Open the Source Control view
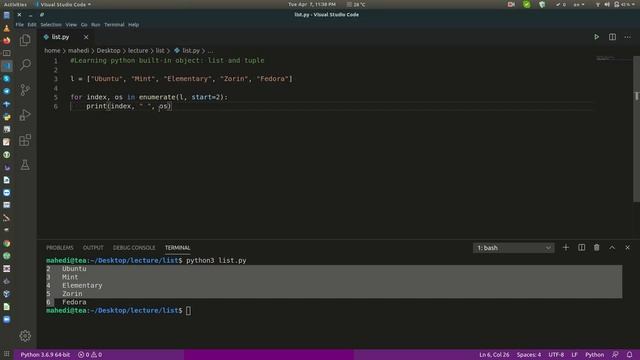640x360 pixels. pos(25,90)
